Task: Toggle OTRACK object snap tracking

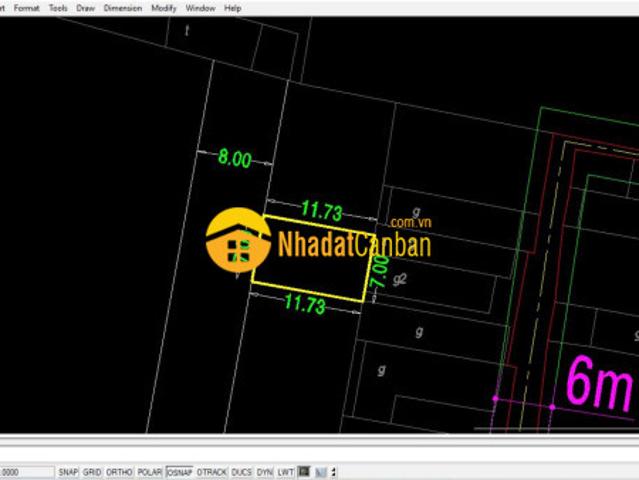Action: pyautogui.click(x=212, y=472)
